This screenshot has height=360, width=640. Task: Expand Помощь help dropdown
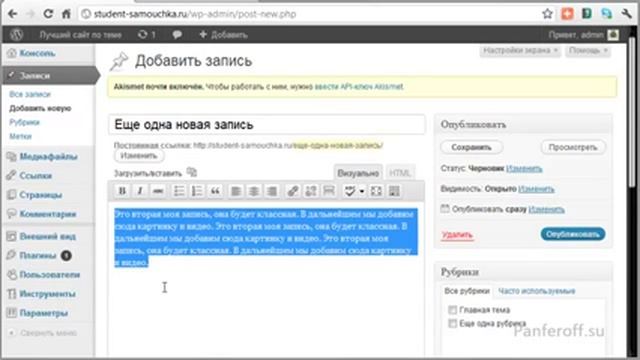point(588,51)
